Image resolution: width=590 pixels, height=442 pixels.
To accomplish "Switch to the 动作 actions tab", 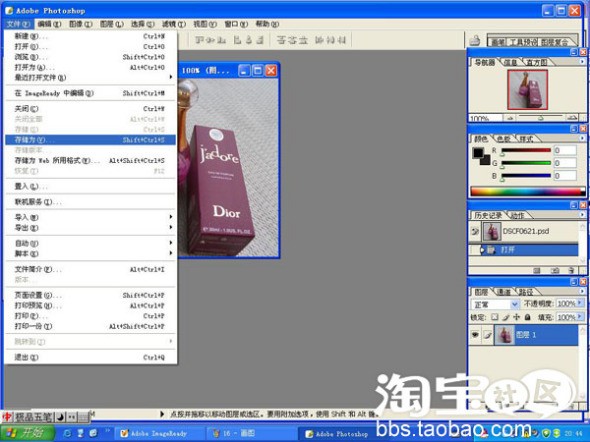I will (518, 216).
